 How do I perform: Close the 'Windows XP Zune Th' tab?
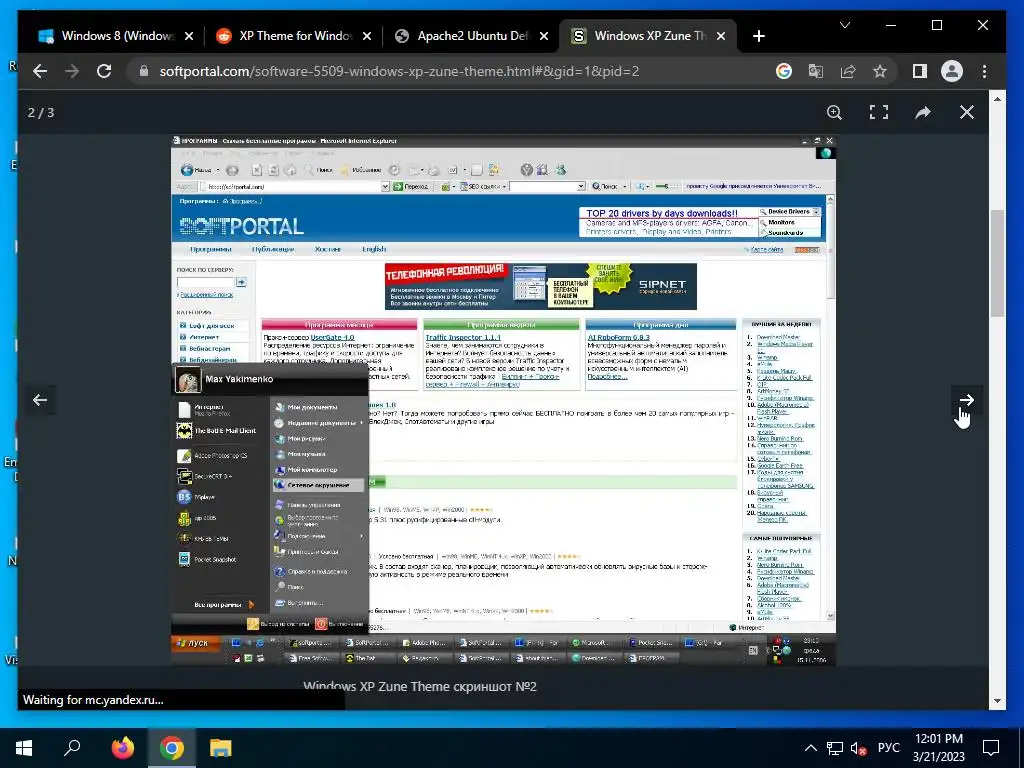(721, 37)
